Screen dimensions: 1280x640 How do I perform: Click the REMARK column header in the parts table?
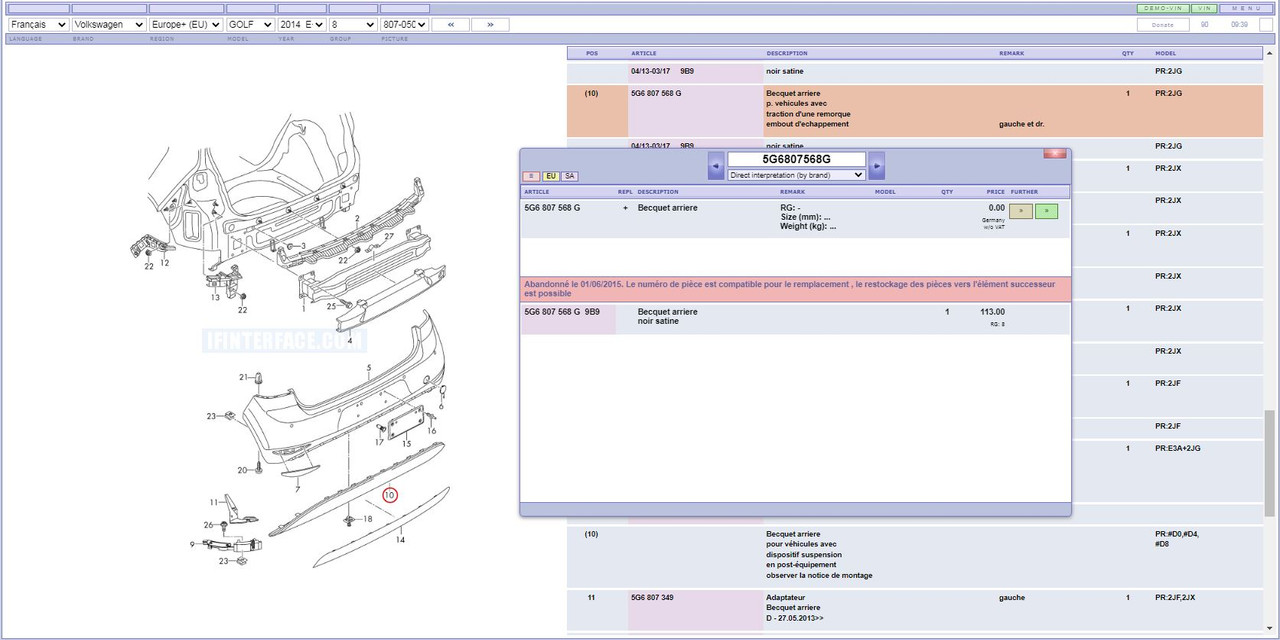[1012, 53]
